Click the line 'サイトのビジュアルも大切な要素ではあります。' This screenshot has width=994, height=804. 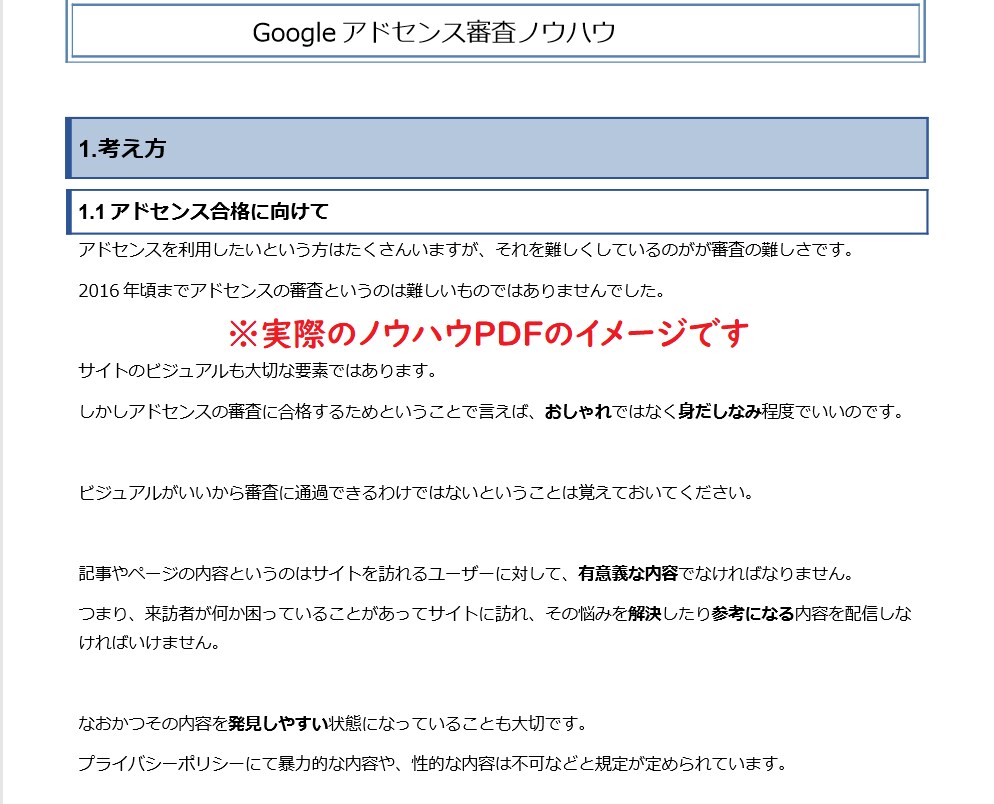click(259, 370)
